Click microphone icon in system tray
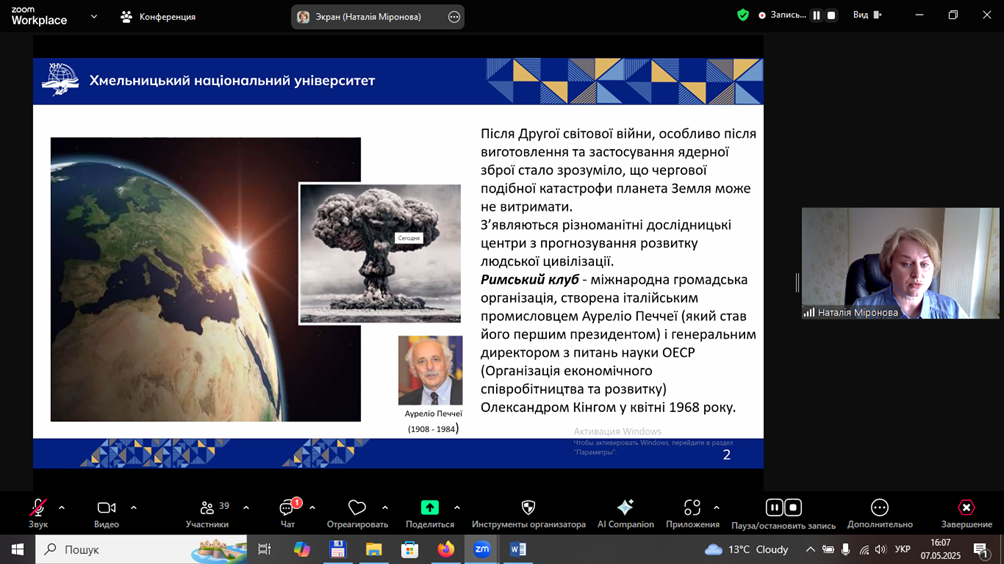This screenshot has width=1004, height=564. tap(846, 549)
